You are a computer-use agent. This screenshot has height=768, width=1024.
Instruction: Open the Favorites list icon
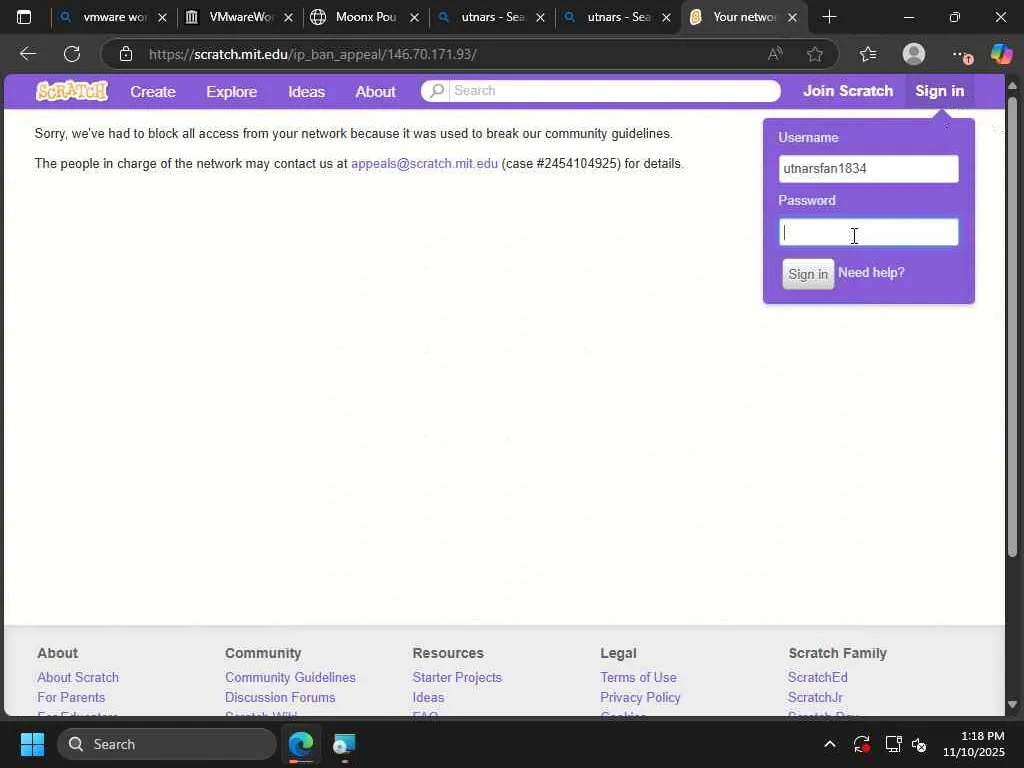[x=868, y=54]
